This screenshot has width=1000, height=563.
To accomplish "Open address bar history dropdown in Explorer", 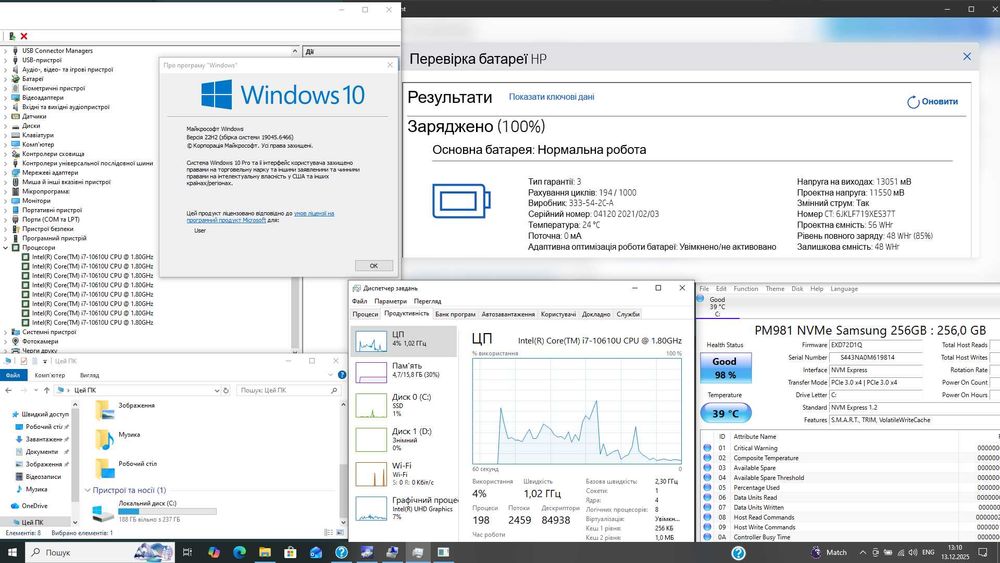I will click(217, 390).
